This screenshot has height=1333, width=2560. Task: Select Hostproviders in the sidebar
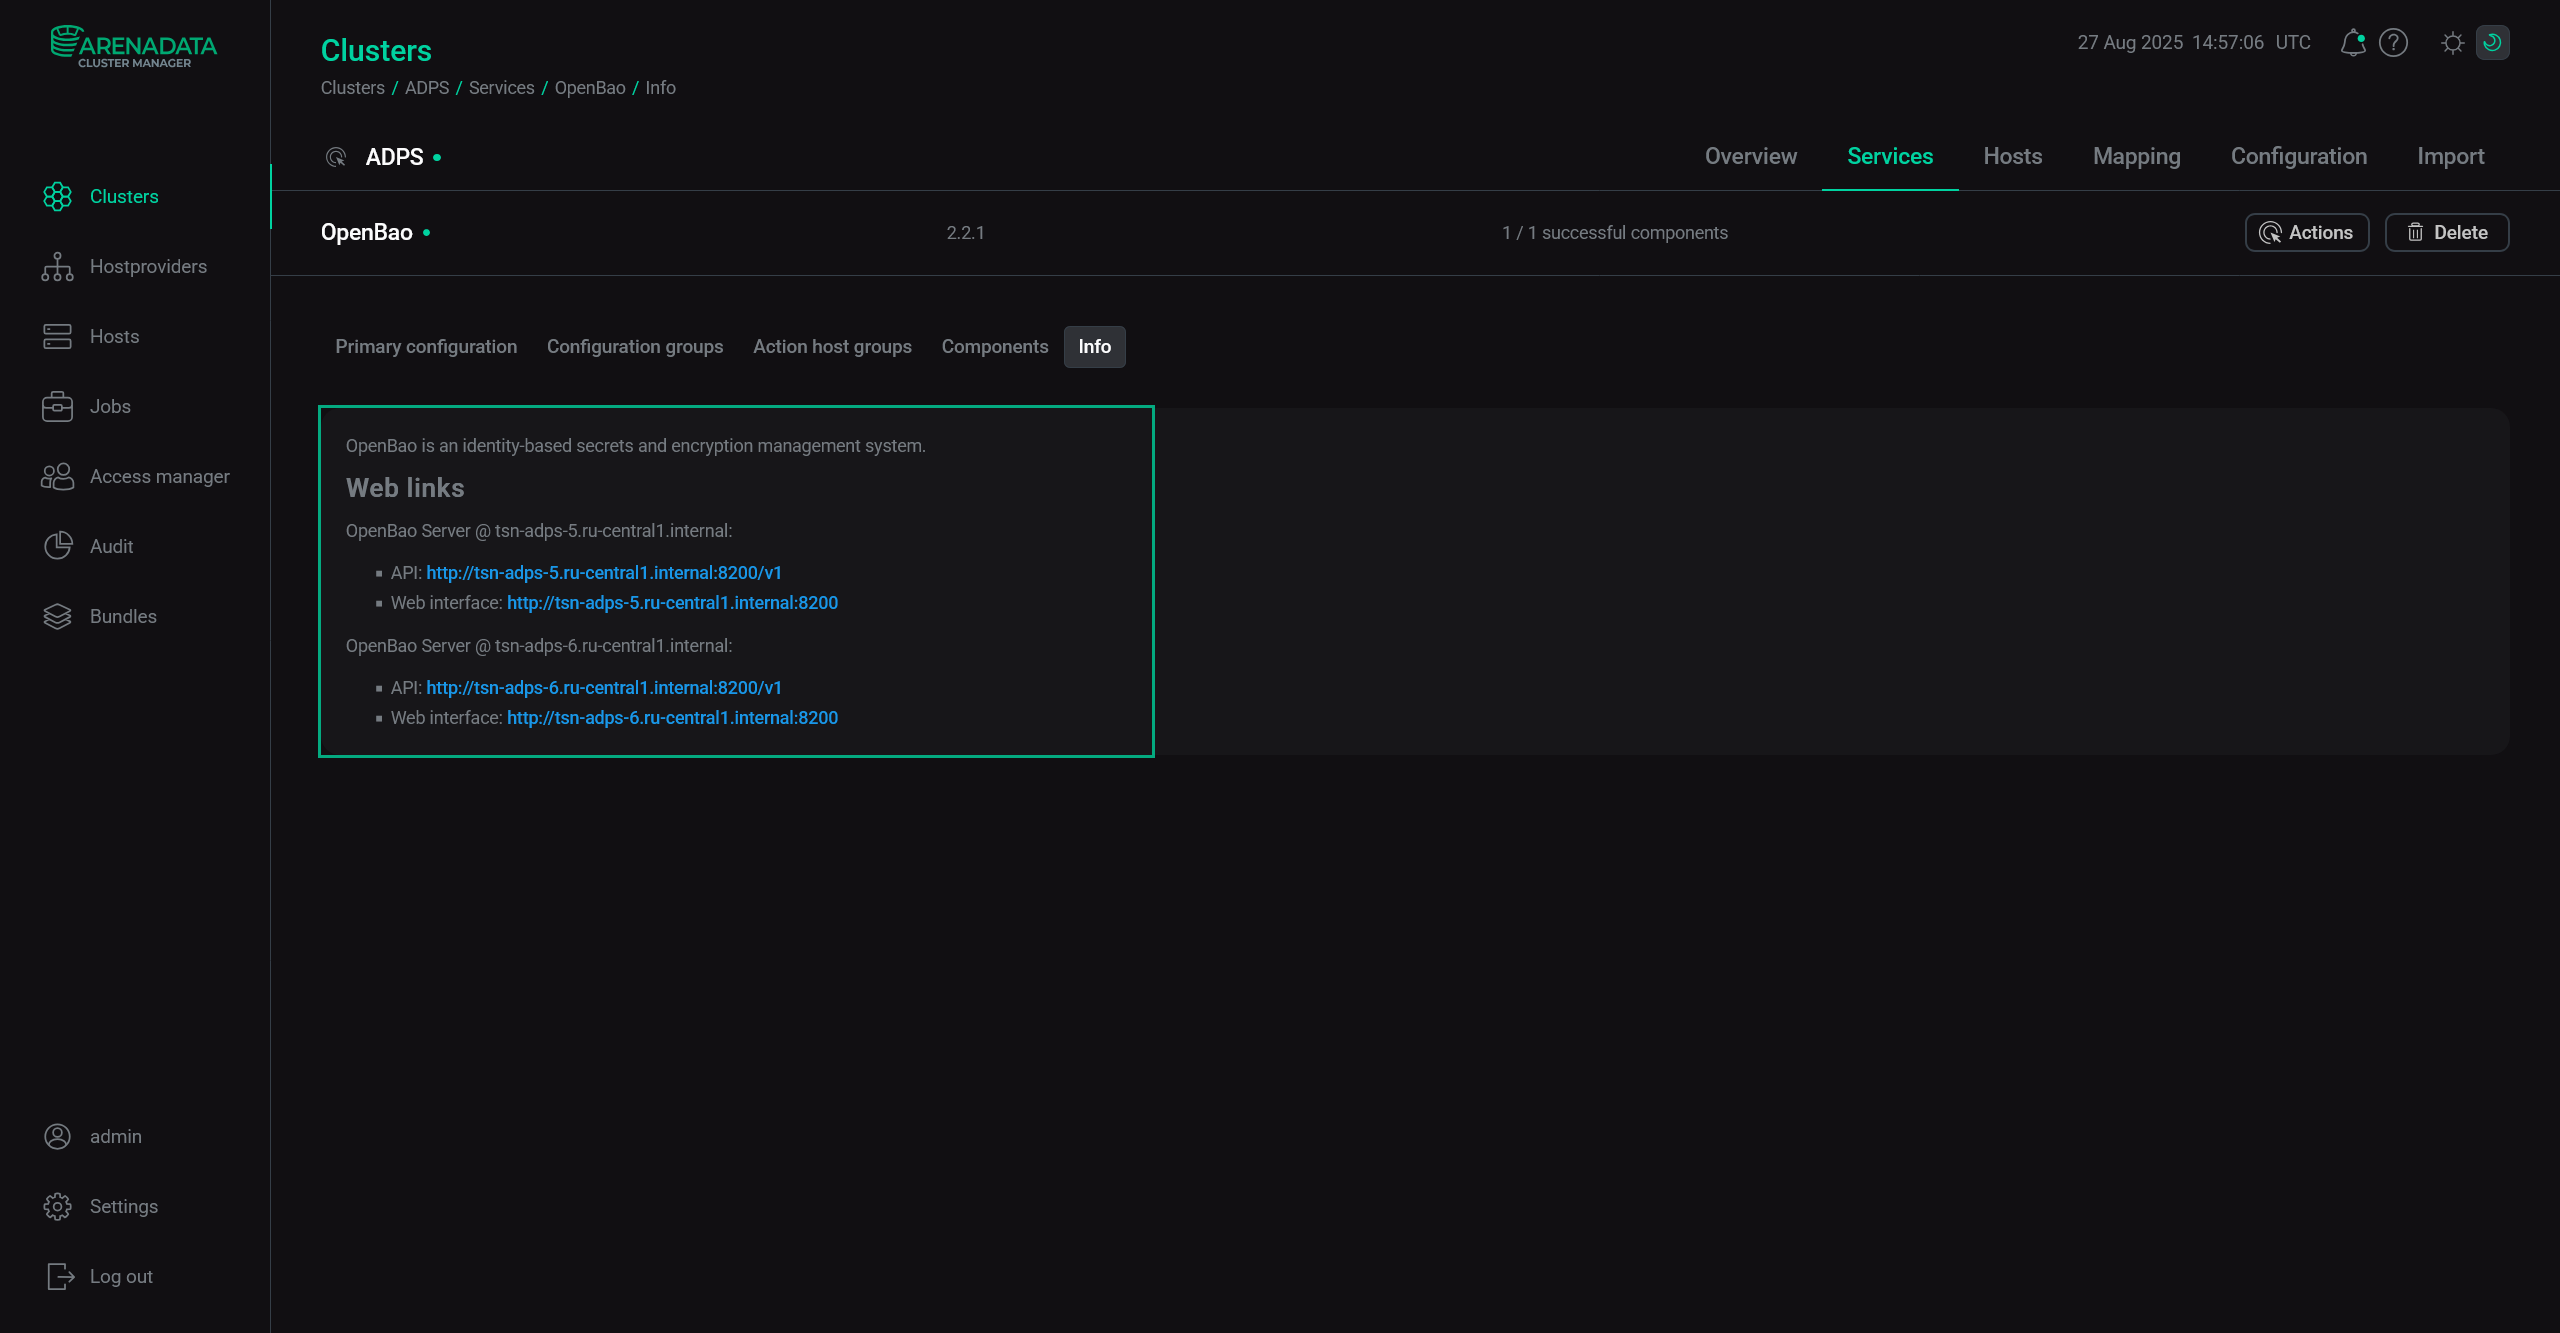148,266
